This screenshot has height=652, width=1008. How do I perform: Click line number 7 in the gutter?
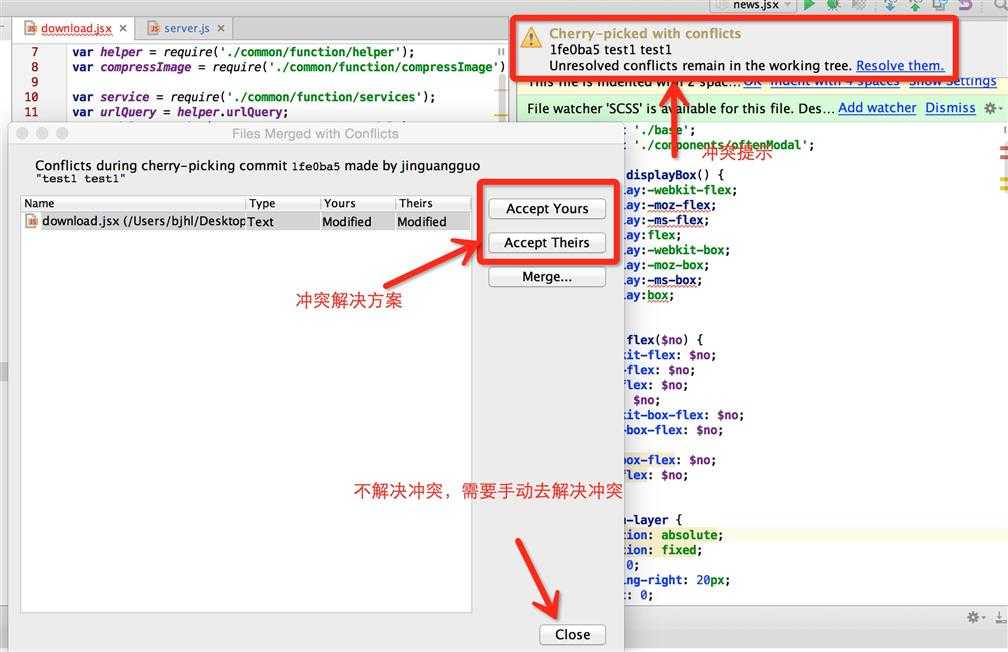click(x=35, y=52)
